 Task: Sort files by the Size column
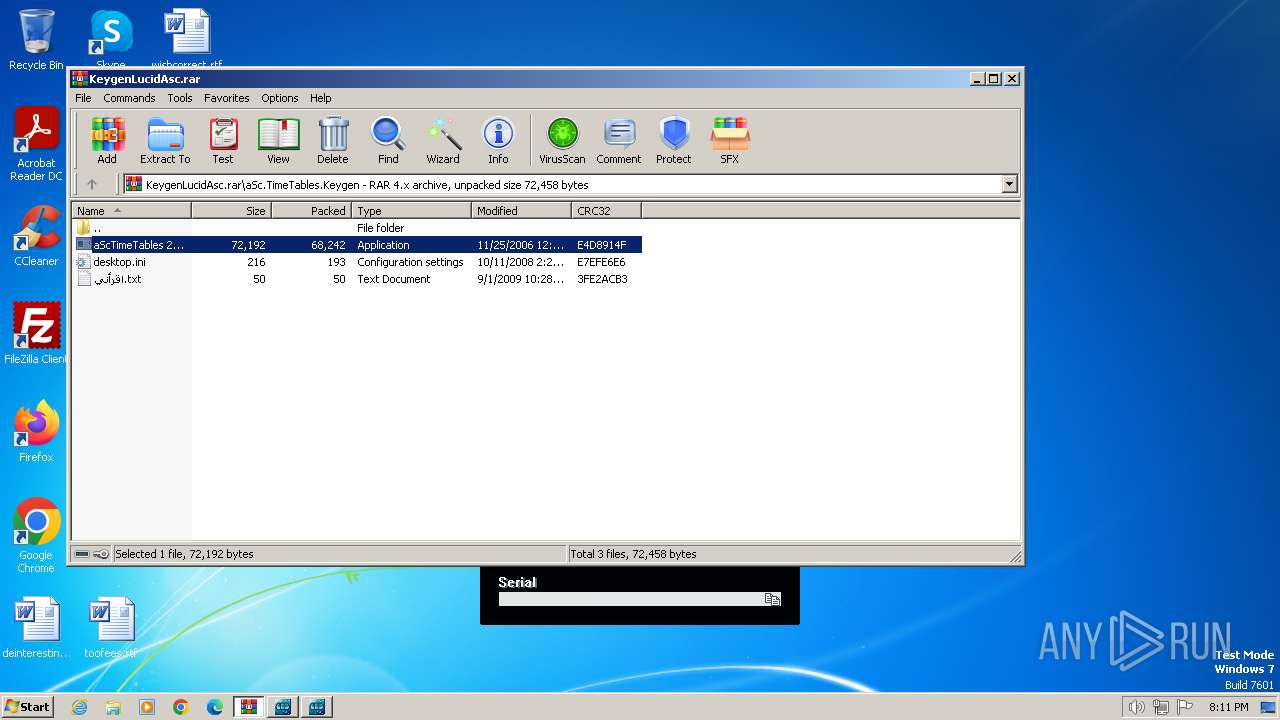[x=231, y=210]
